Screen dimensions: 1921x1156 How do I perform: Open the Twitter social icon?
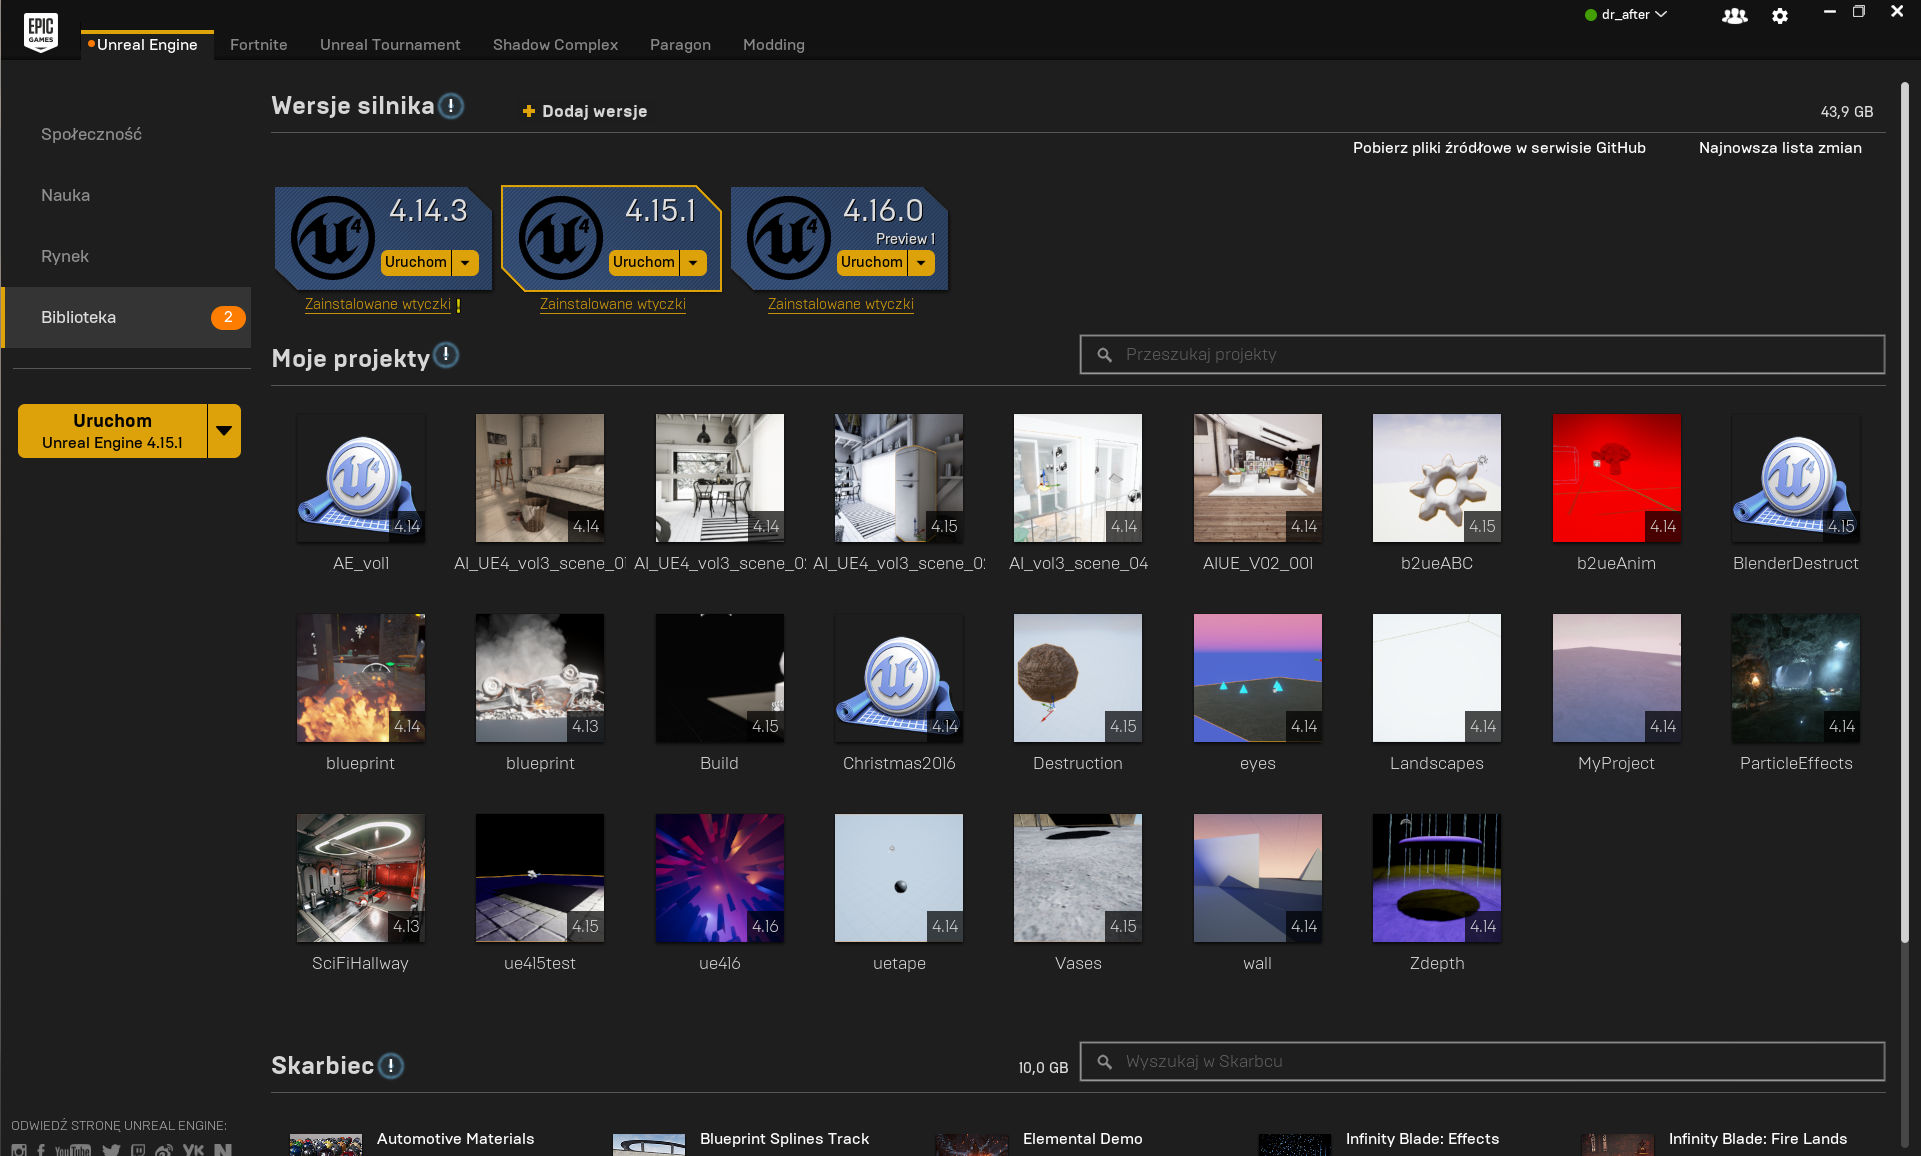(x=110, y=1150)
